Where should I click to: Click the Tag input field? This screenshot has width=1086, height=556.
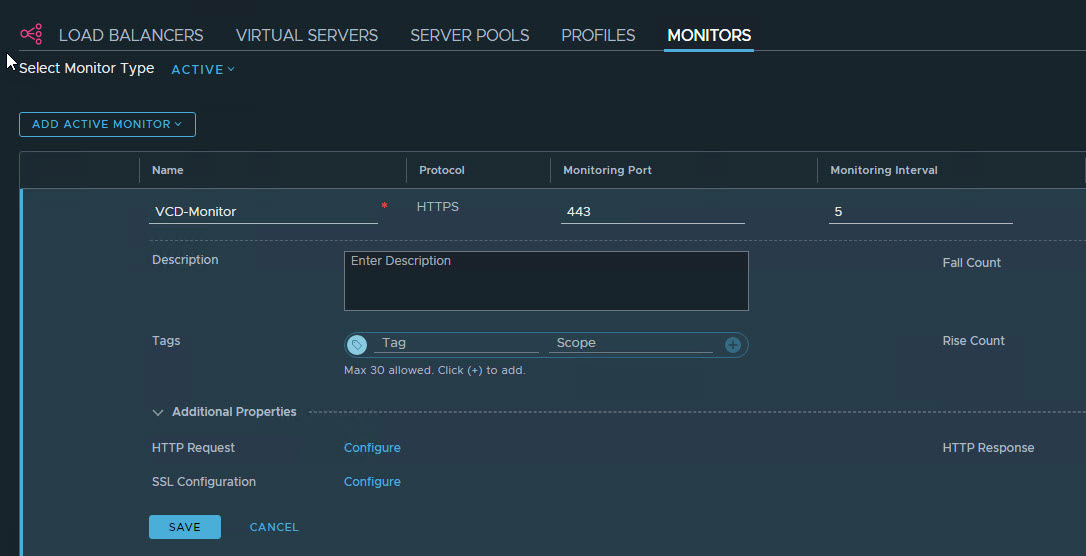click(x=457, y=343)
